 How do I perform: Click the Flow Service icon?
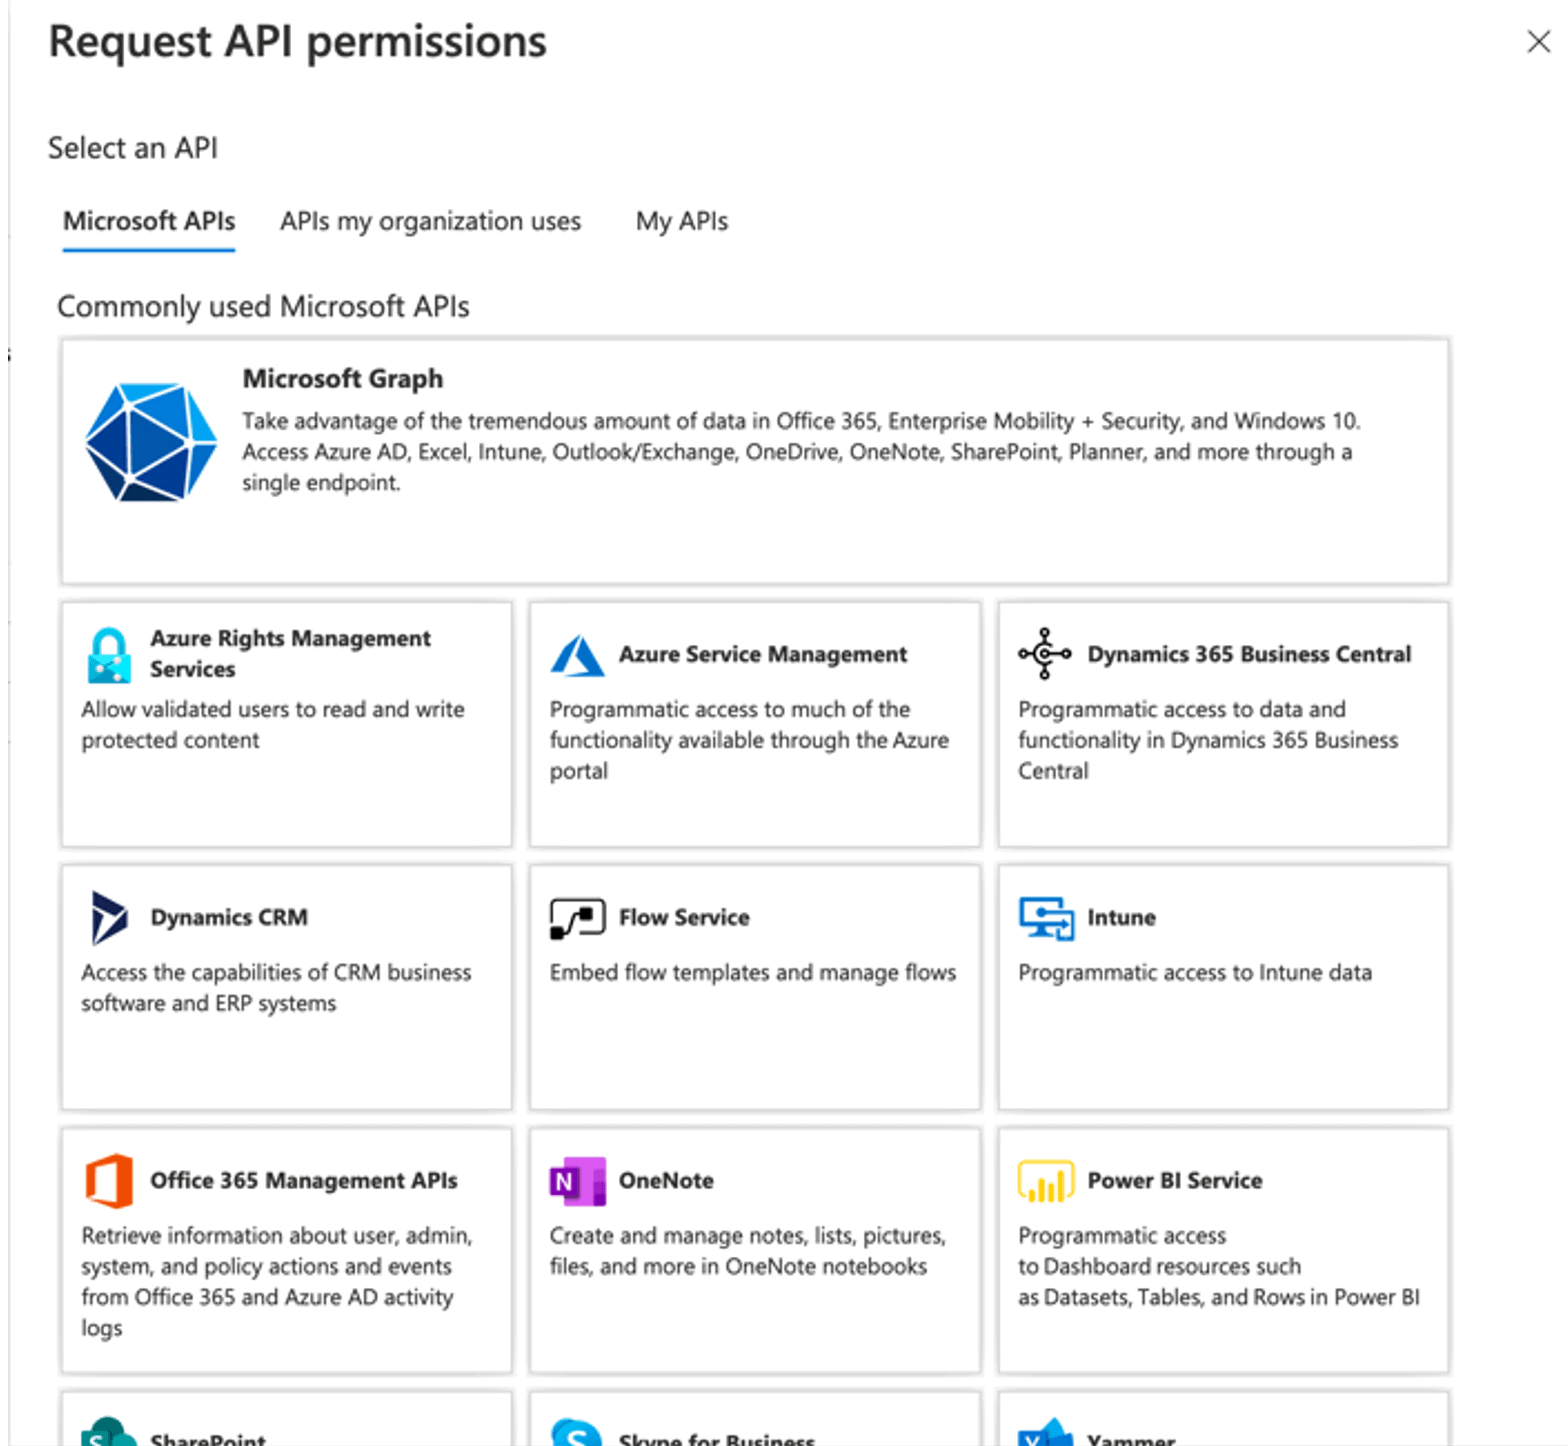[577, 918]
